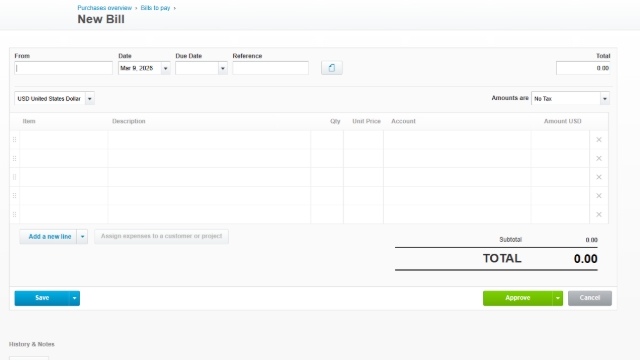The width and height of the screenshot is (640, 360).
Task: Open the Date picker dropdown arrow
Action: [165, 68]
